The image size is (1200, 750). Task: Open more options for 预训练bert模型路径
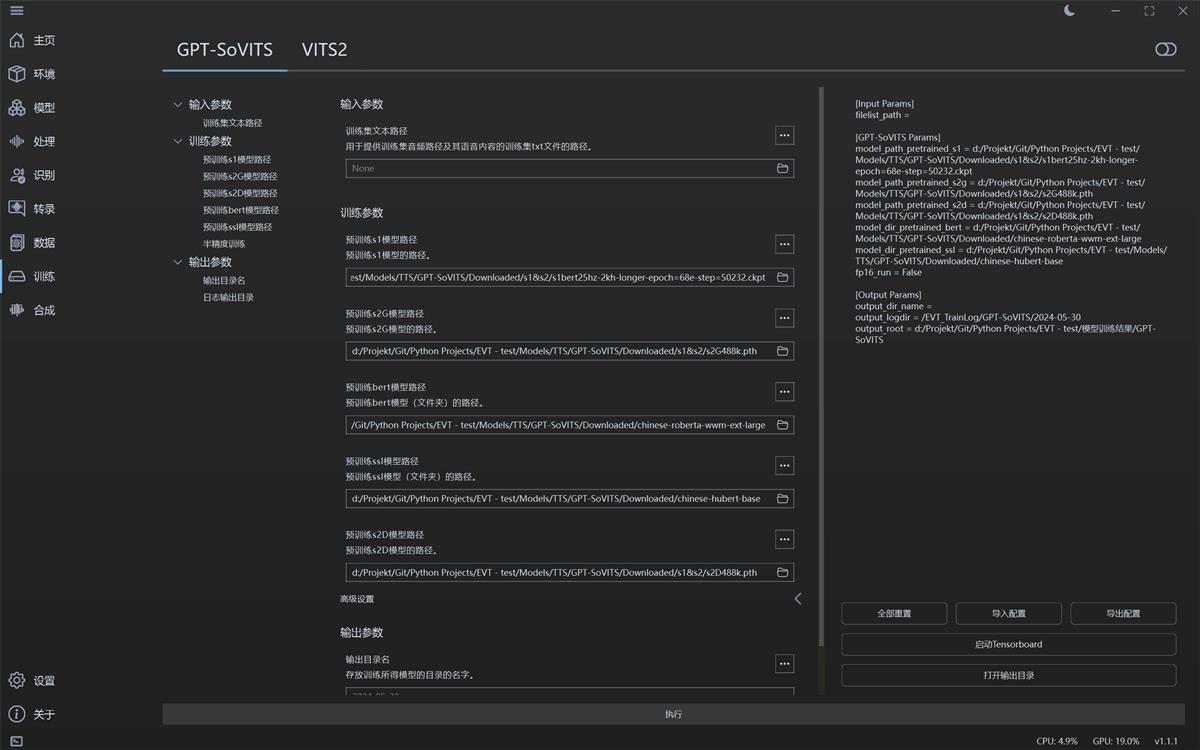(x=784, y=392)
